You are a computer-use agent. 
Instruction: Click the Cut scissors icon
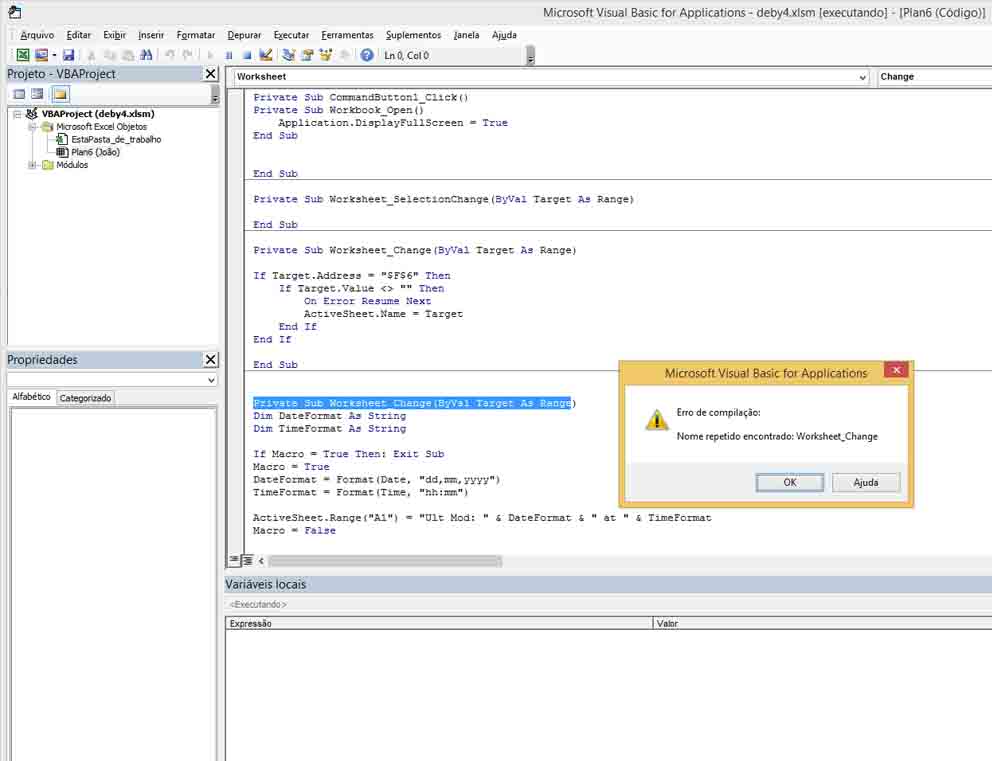pos(92,55)
